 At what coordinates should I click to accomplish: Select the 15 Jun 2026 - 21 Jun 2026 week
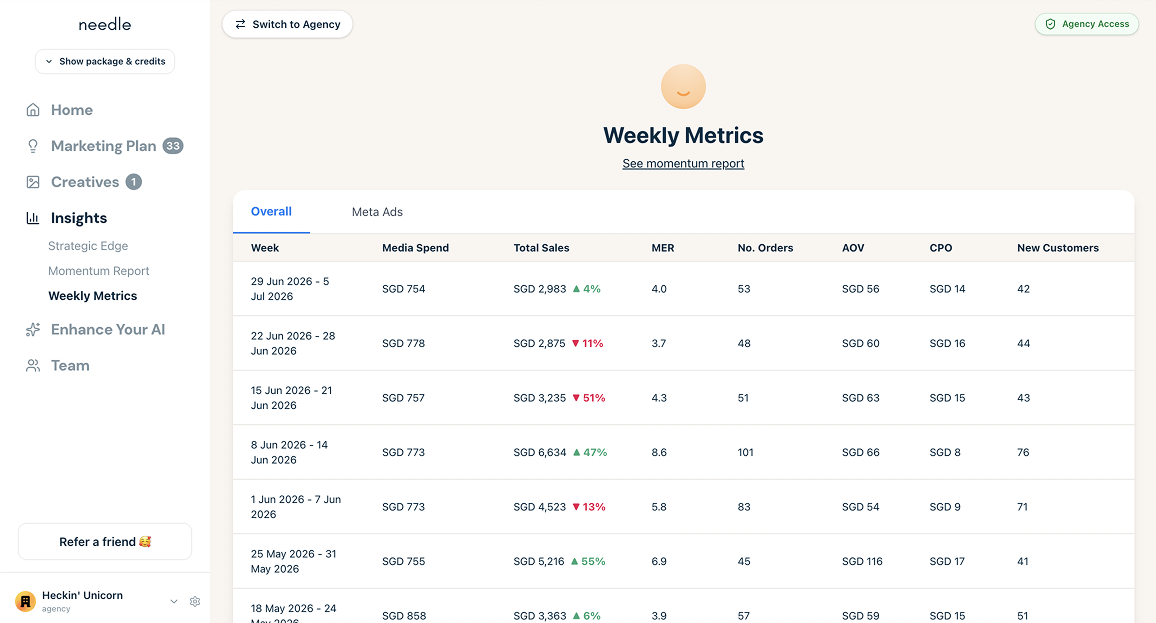291,398
